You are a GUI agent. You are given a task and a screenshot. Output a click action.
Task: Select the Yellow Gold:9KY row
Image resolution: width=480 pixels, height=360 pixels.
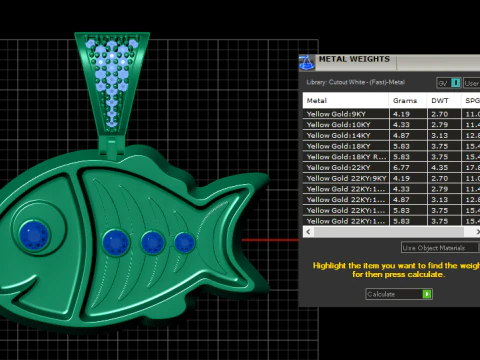391,114
